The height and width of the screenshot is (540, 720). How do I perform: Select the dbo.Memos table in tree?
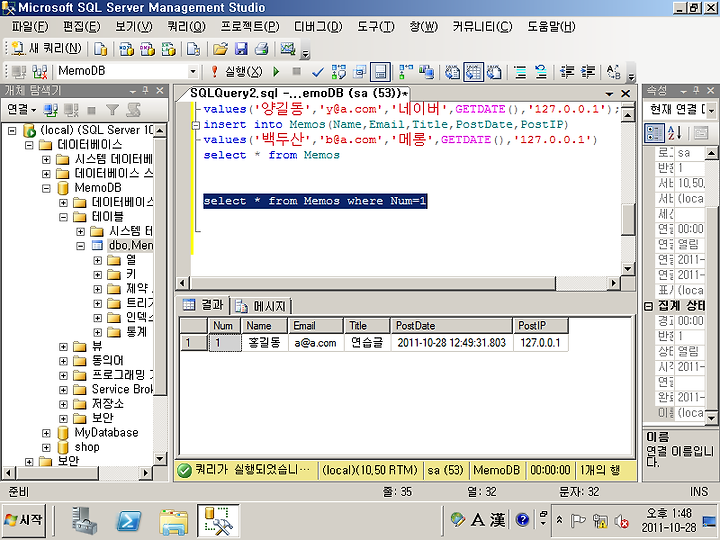tap(130, 245)
